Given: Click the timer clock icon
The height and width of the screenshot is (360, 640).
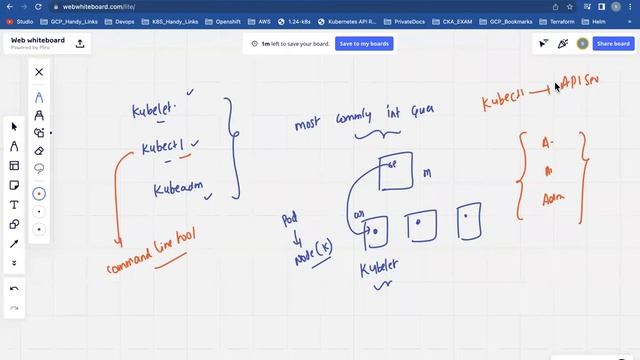Looking at the screenshot, I should pos(254,44).
